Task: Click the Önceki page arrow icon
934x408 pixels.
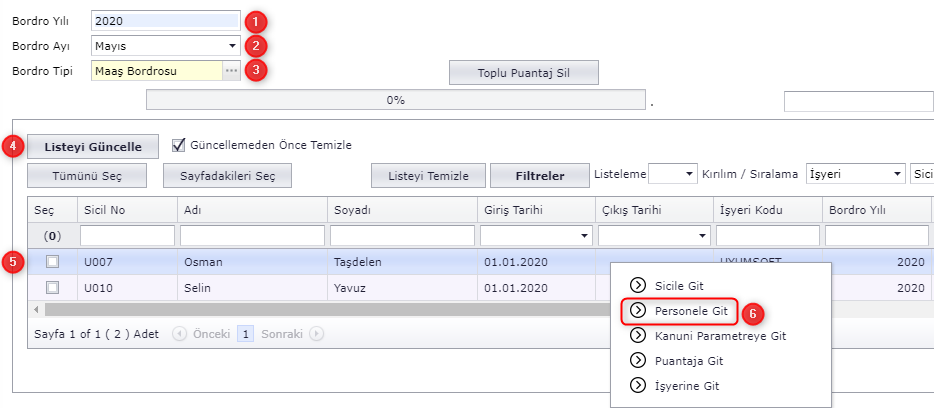Action: (x=180, y=334)
